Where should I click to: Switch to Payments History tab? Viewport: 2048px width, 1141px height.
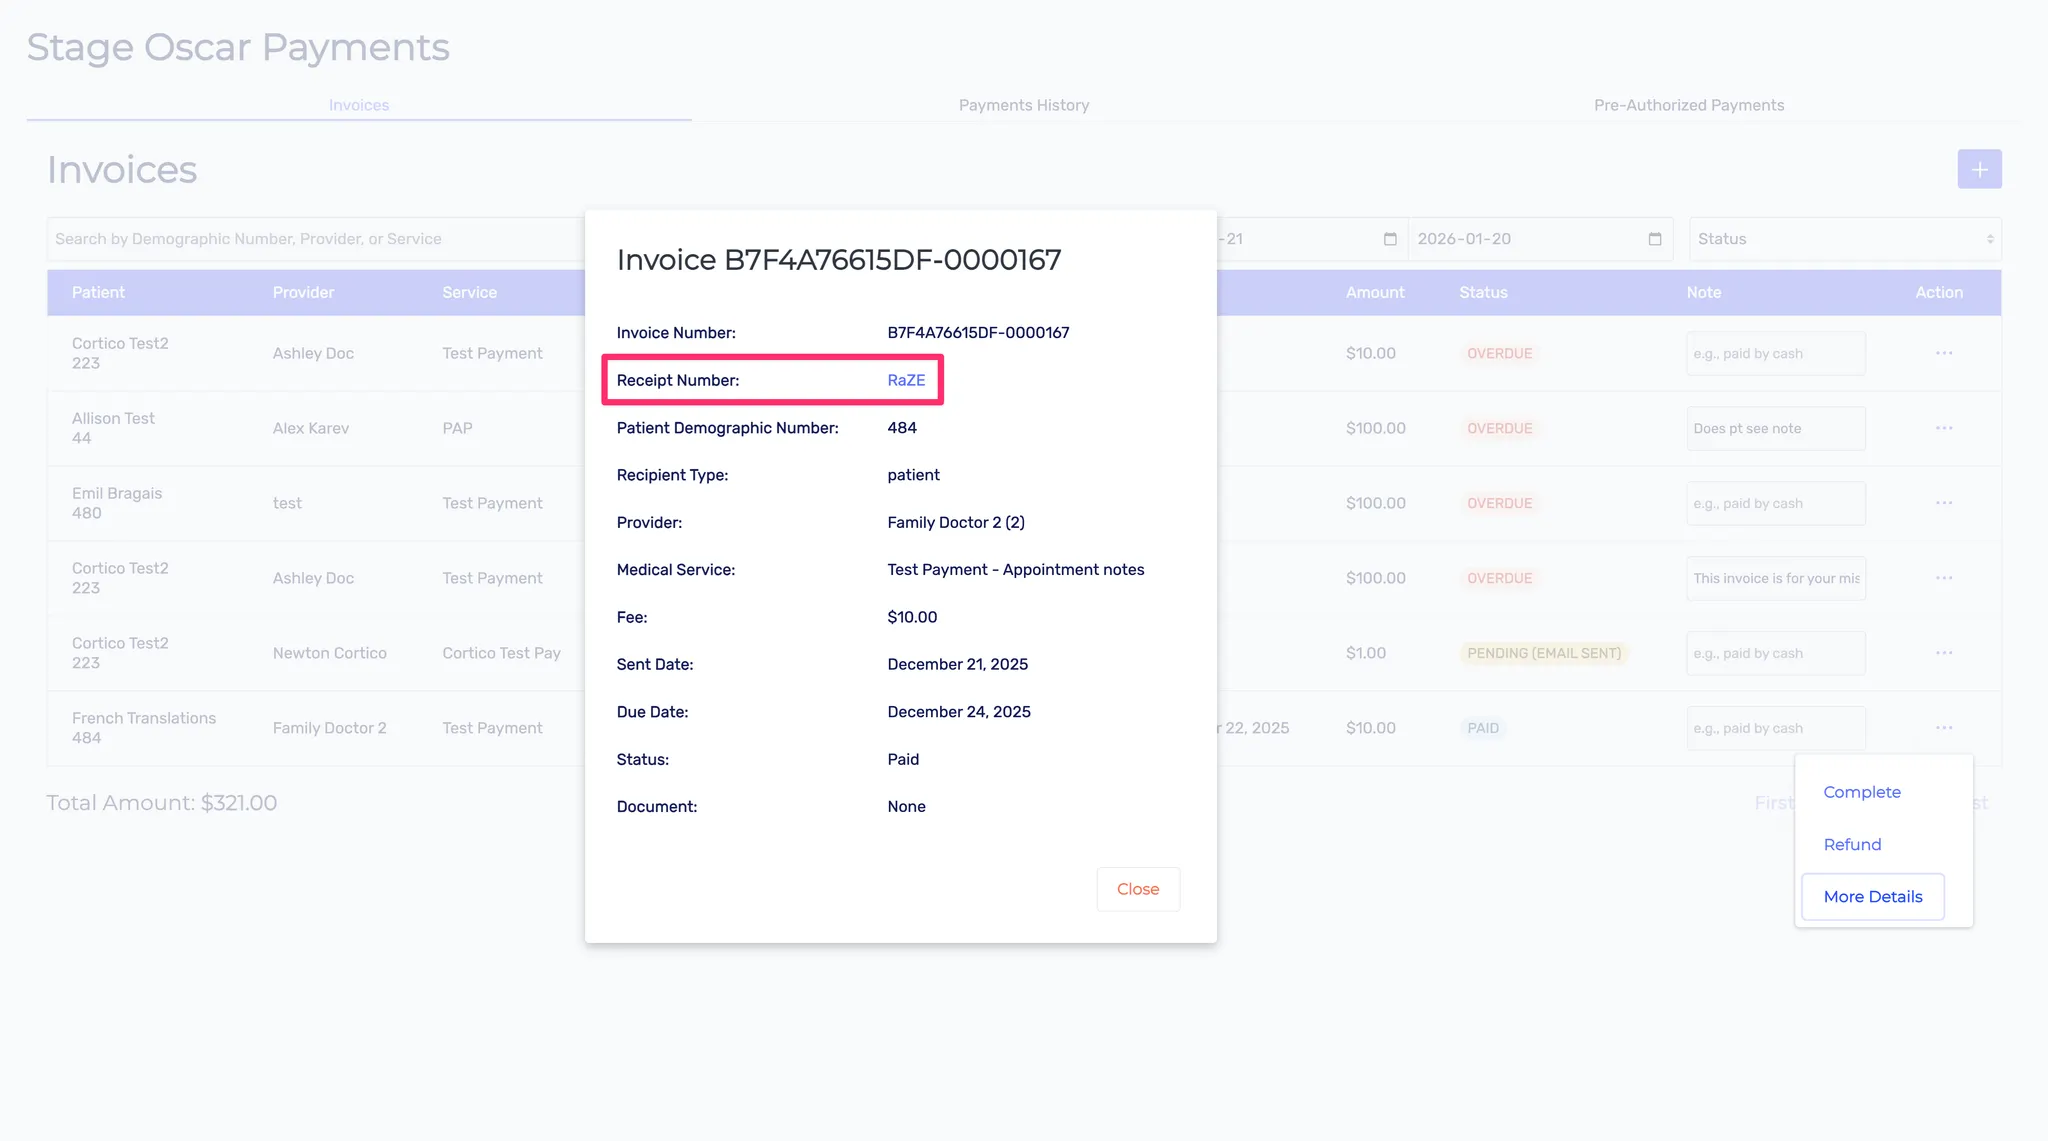tap(1023, 105)
